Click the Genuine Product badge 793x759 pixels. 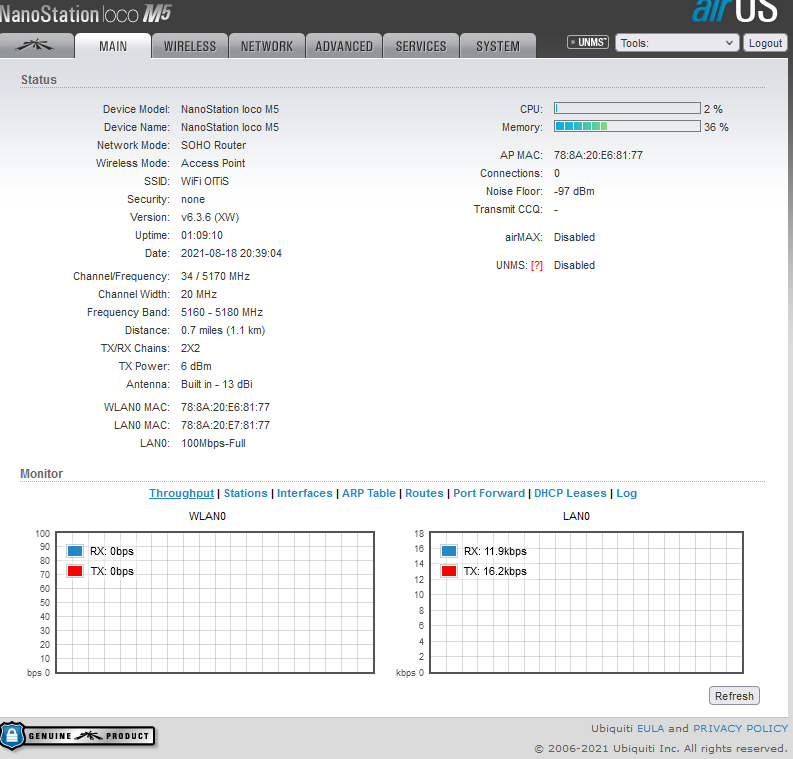(77, 736)
